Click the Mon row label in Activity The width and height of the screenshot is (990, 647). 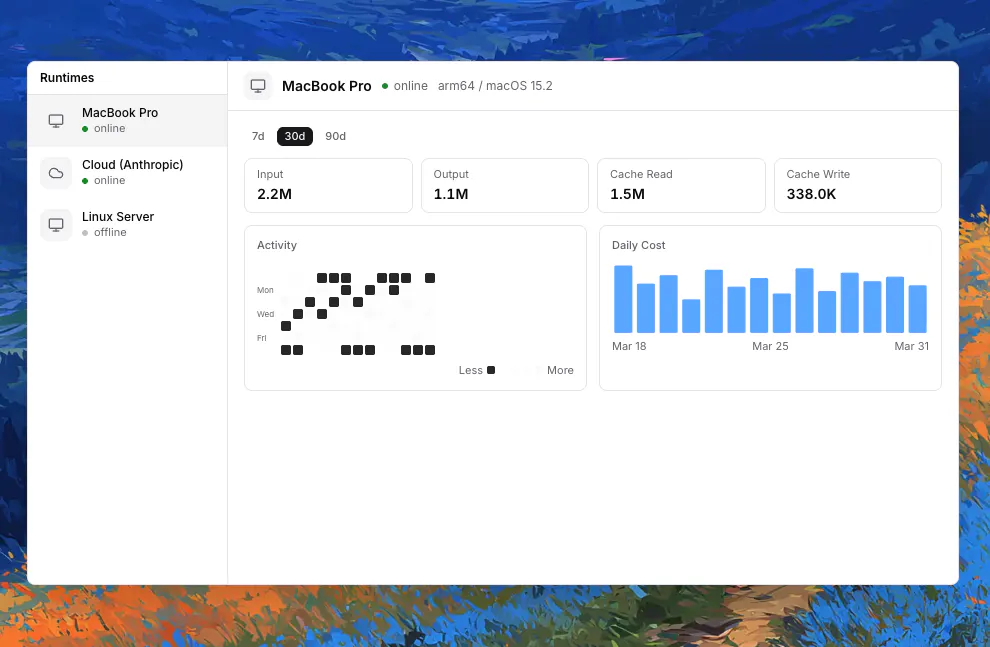coord(265,290)
